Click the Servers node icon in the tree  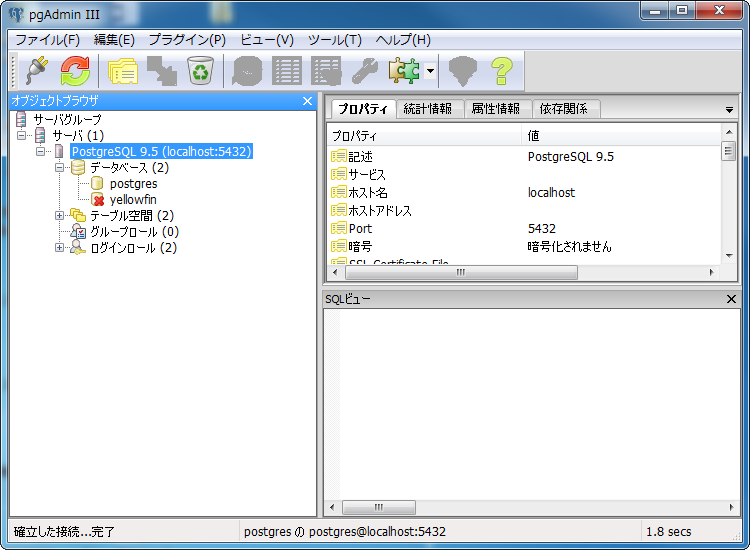pyautogui.click(x=40, y=135)
